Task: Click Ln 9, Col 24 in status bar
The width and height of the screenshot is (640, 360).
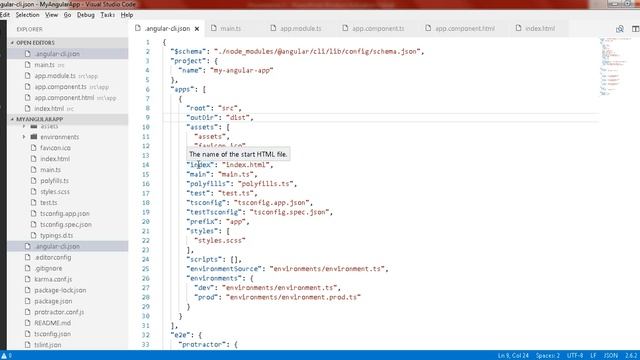Action: pyautogui.click(x=513, y=356)
